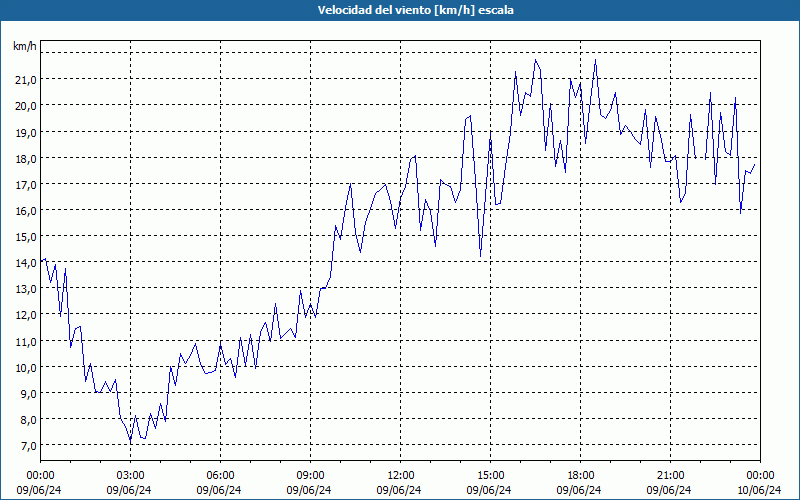Select the 12,0 y-axis value
Image resolution: width=800 pixels, height=500 pixels.
(27, 315)
